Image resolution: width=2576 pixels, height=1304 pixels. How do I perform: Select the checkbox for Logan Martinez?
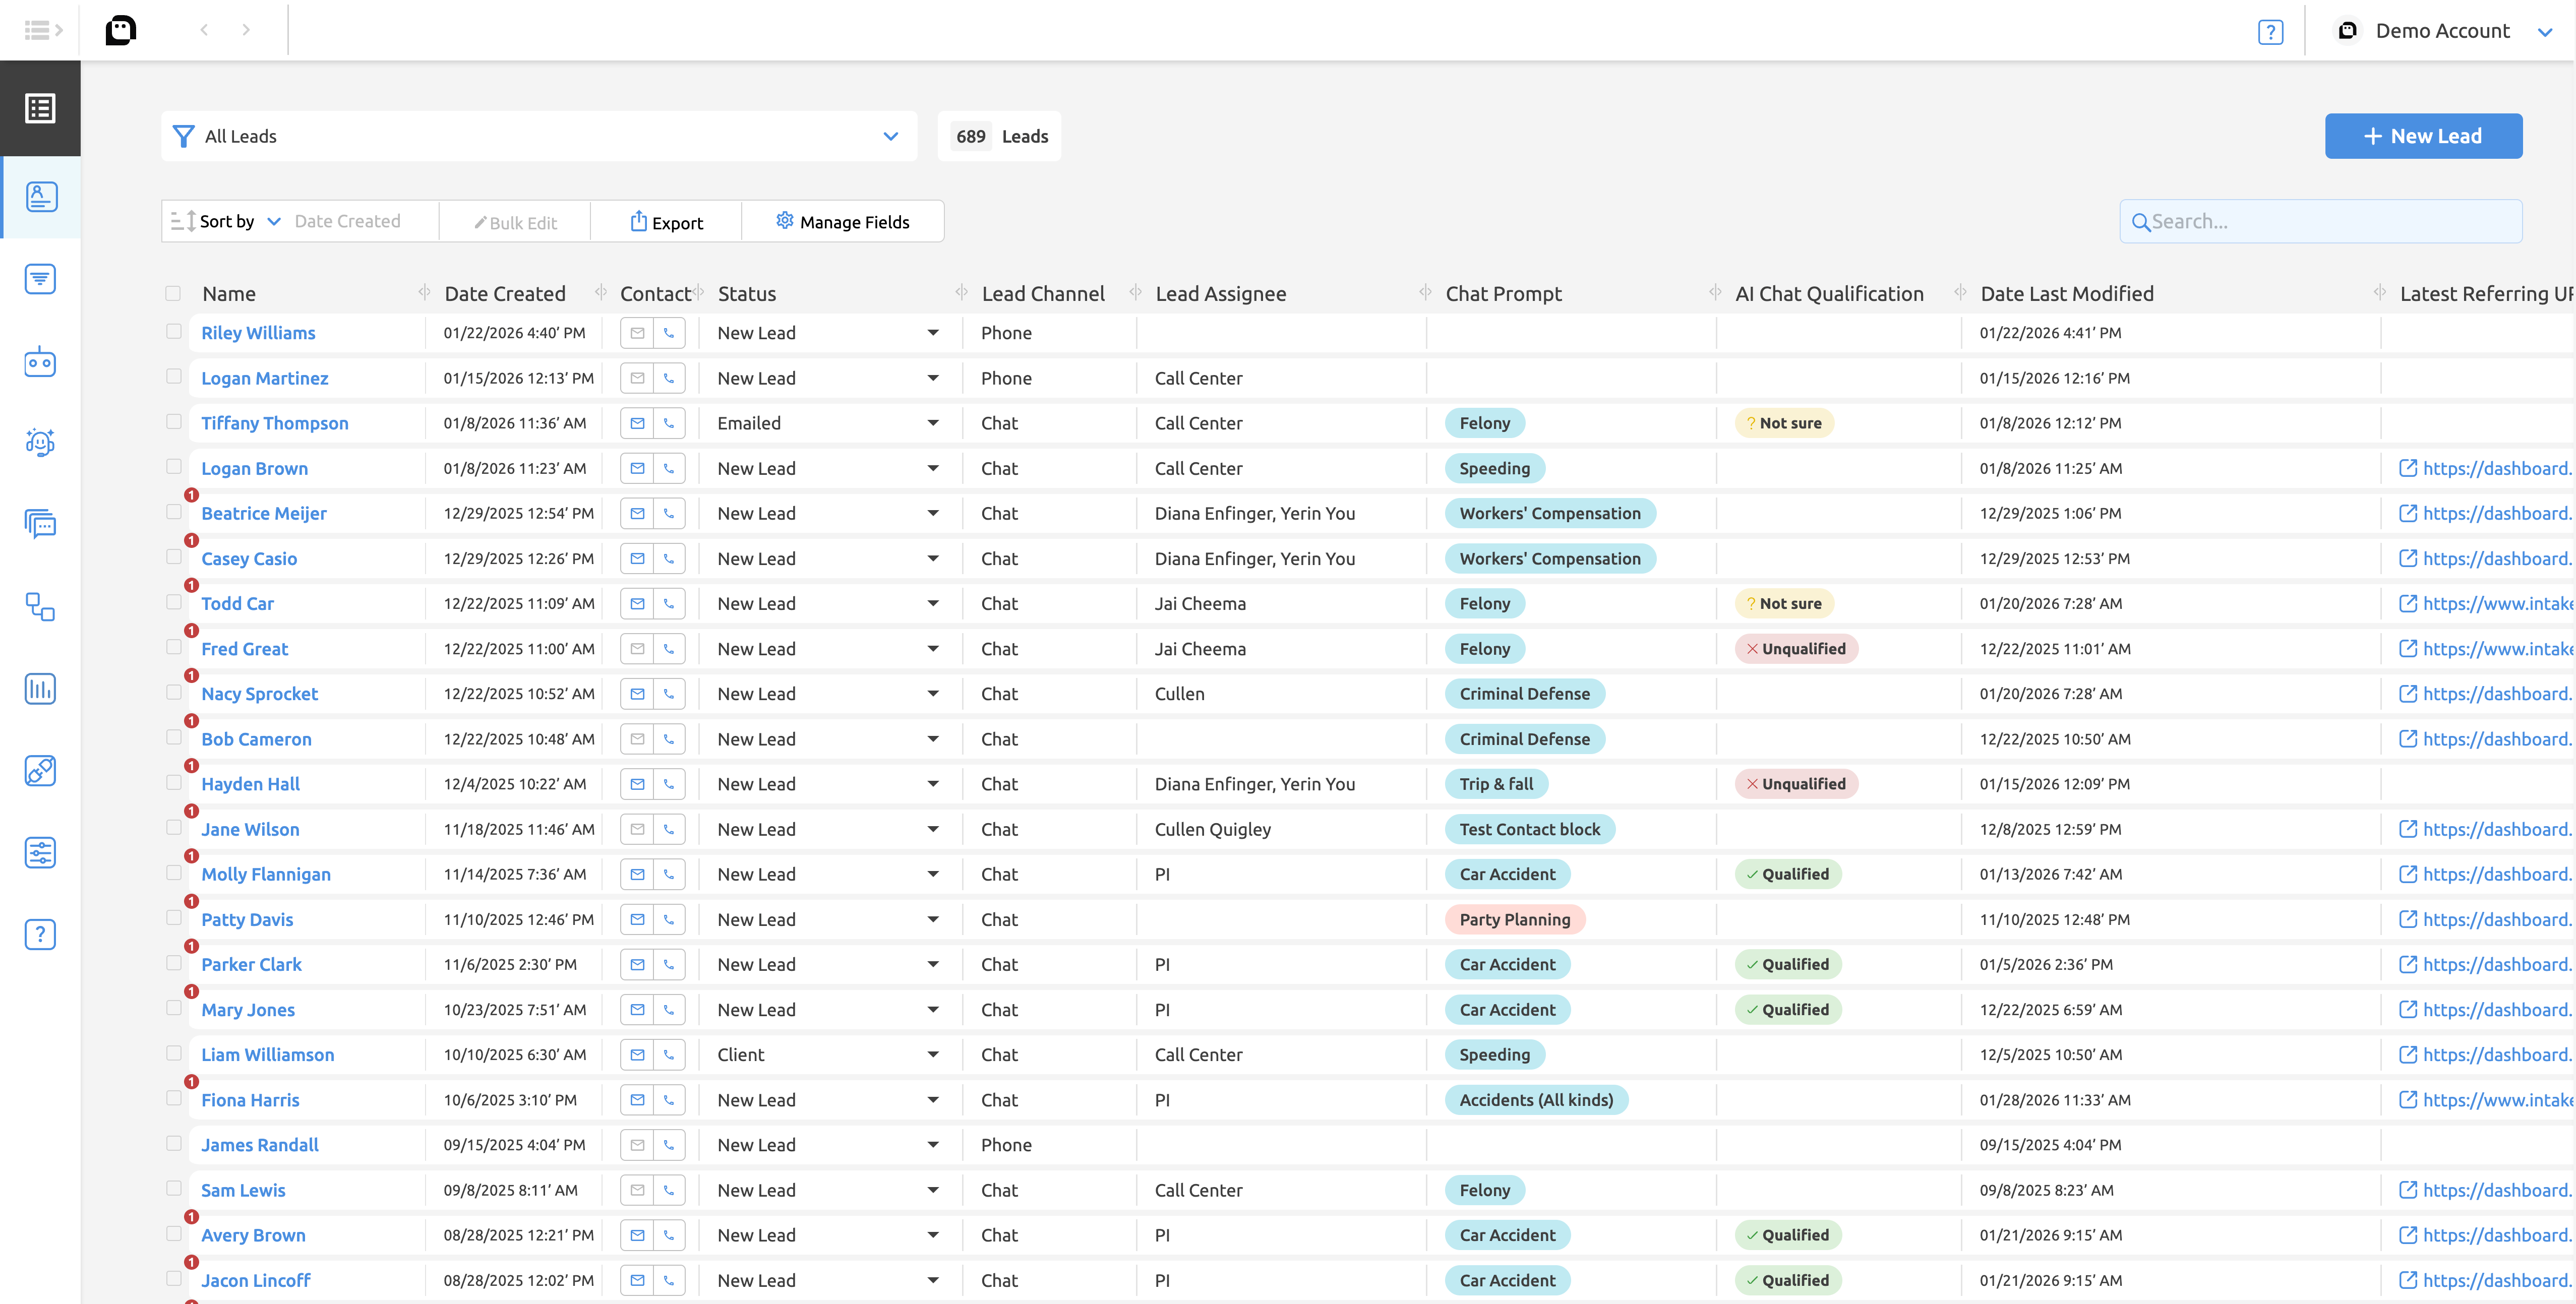[173, 377]
